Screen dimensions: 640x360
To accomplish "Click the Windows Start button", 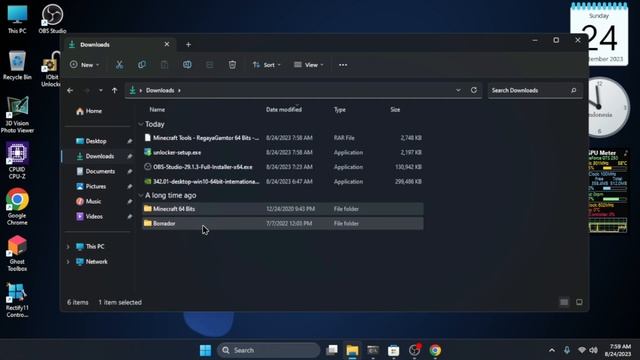I will [x=205, y=350].
